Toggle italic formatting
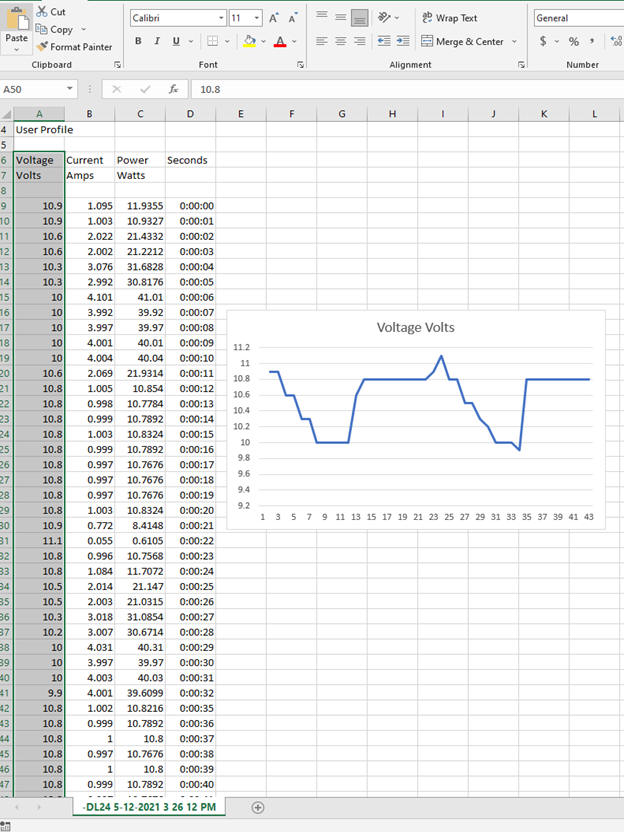This screenshot has height=832, width=624. 157,41
